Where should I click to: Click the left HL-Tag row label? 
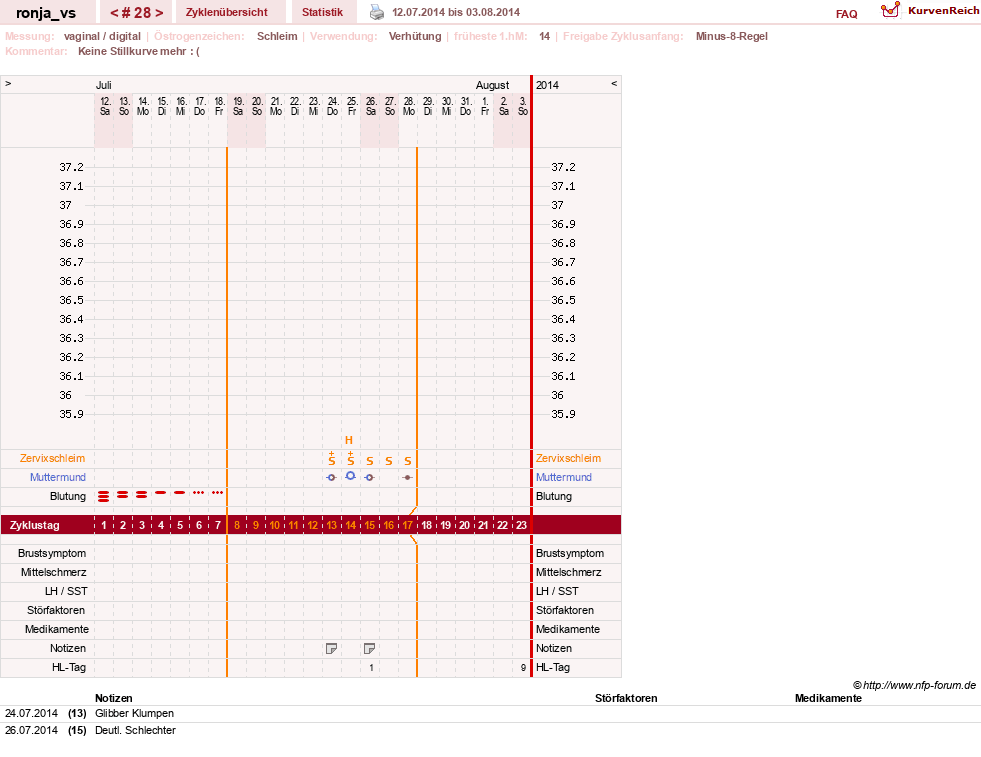[x=69, y=668]
